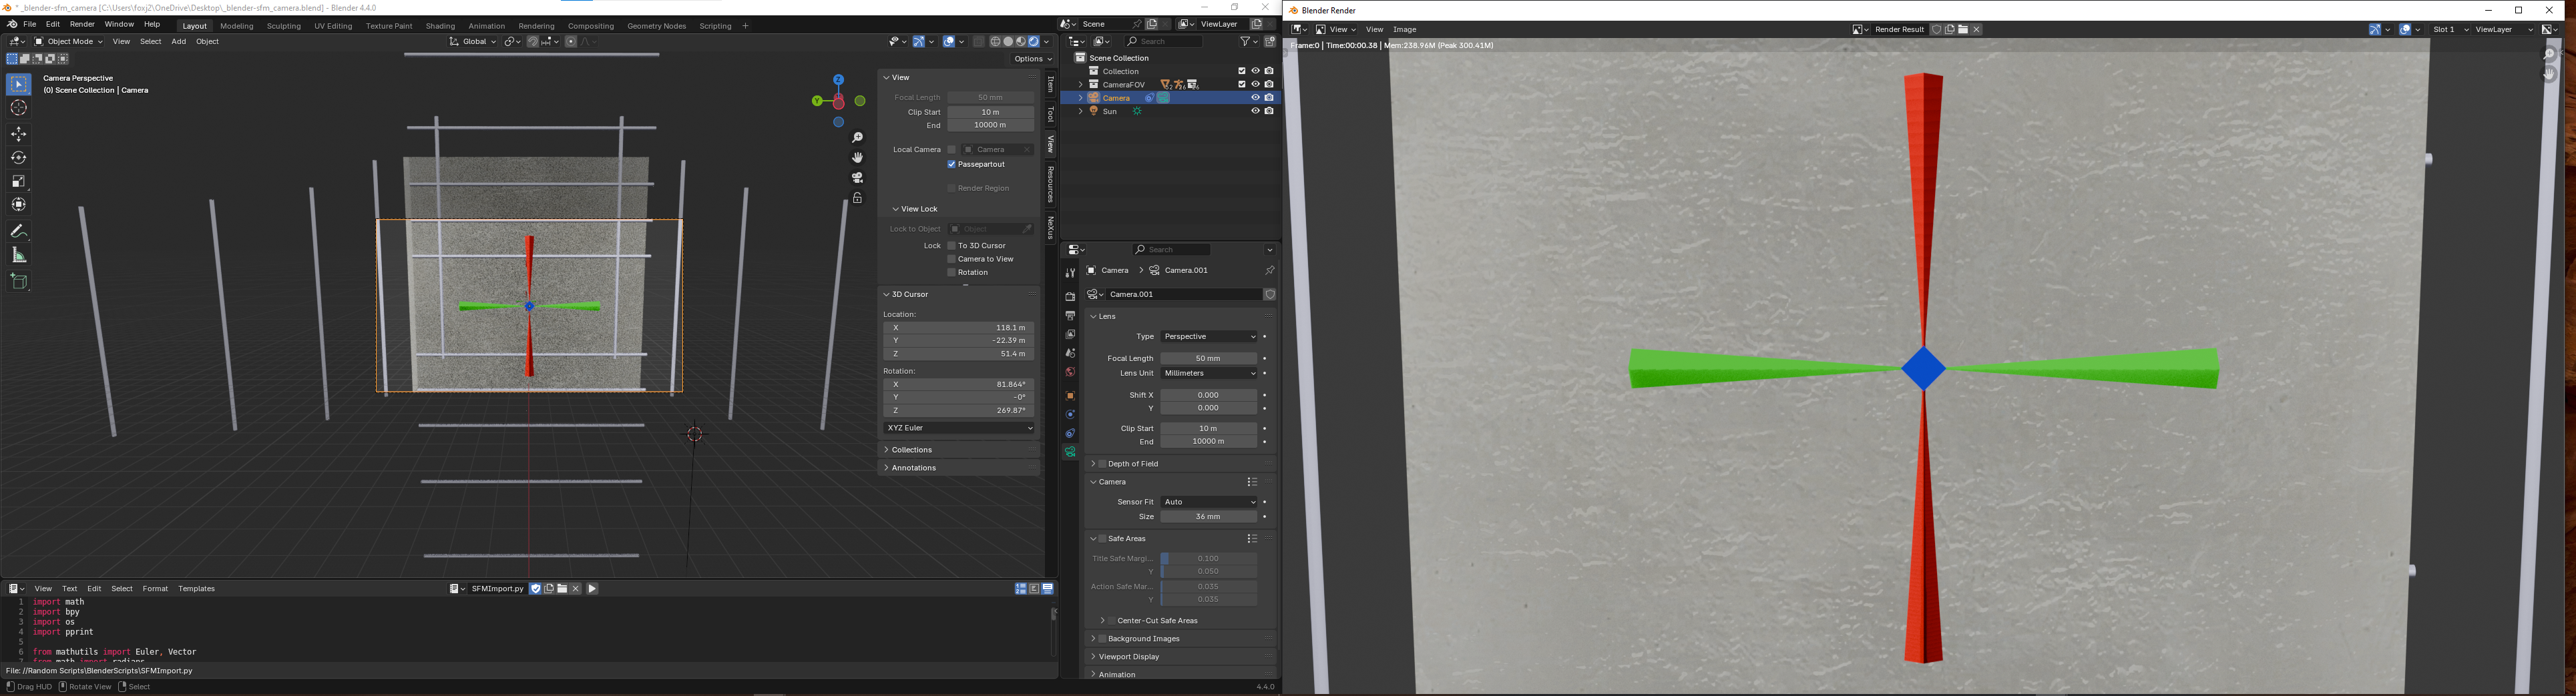Open Templates in the text editor

[x=196, y=589]
